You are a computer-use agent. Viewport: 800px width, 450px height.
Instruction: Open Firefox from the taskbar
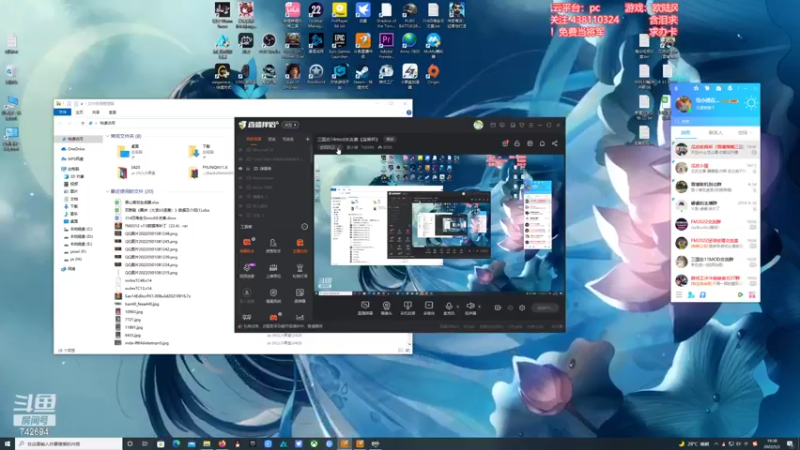222,444
